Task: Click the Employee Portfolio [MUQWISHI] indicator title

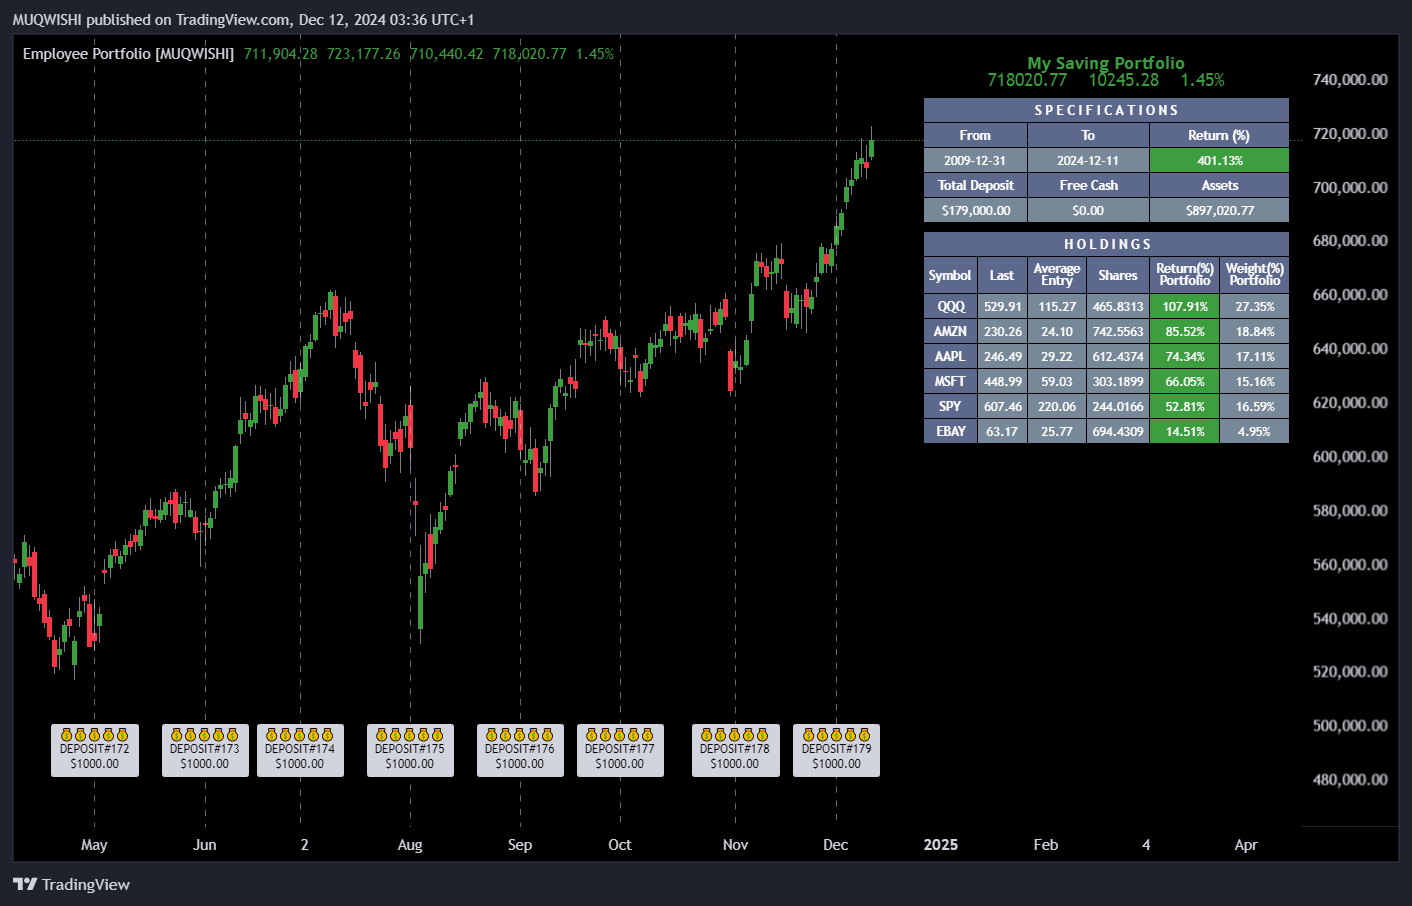Action: pyautogui.click(x=128, y=54)
